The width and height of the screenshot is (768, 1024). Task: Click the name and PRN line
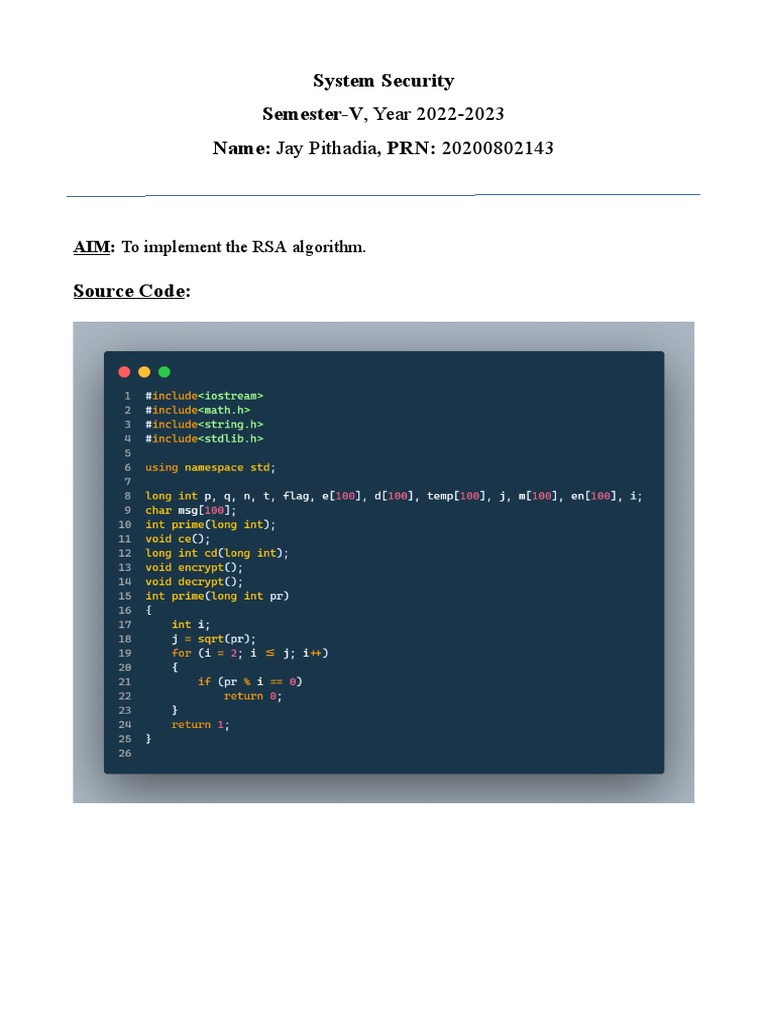(x=383, y=148)
